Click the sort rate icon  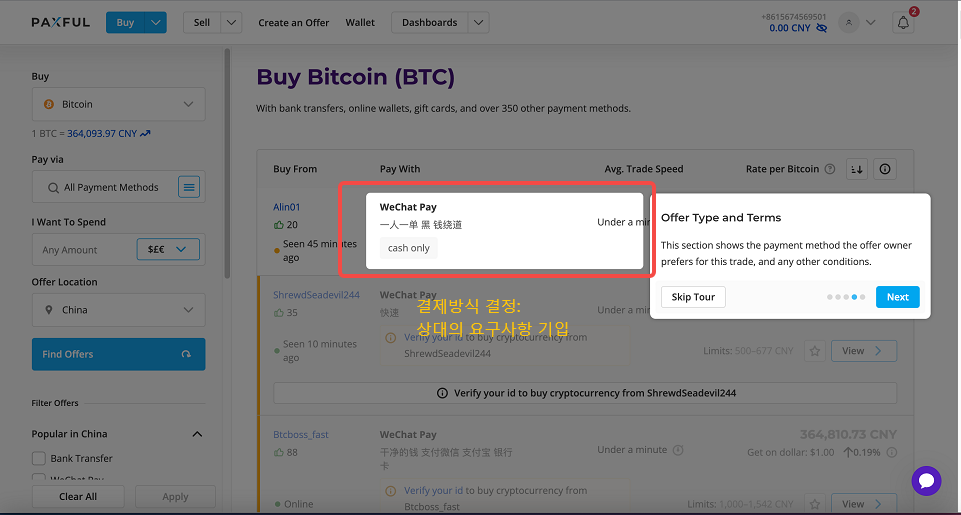[x=857, y=169]
